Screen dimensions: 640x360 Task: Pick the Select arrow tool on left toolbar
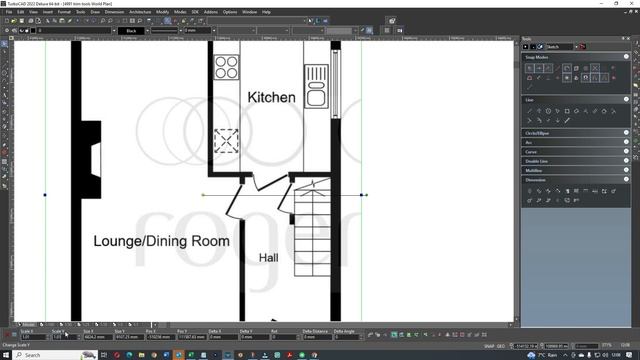[4, 43]
